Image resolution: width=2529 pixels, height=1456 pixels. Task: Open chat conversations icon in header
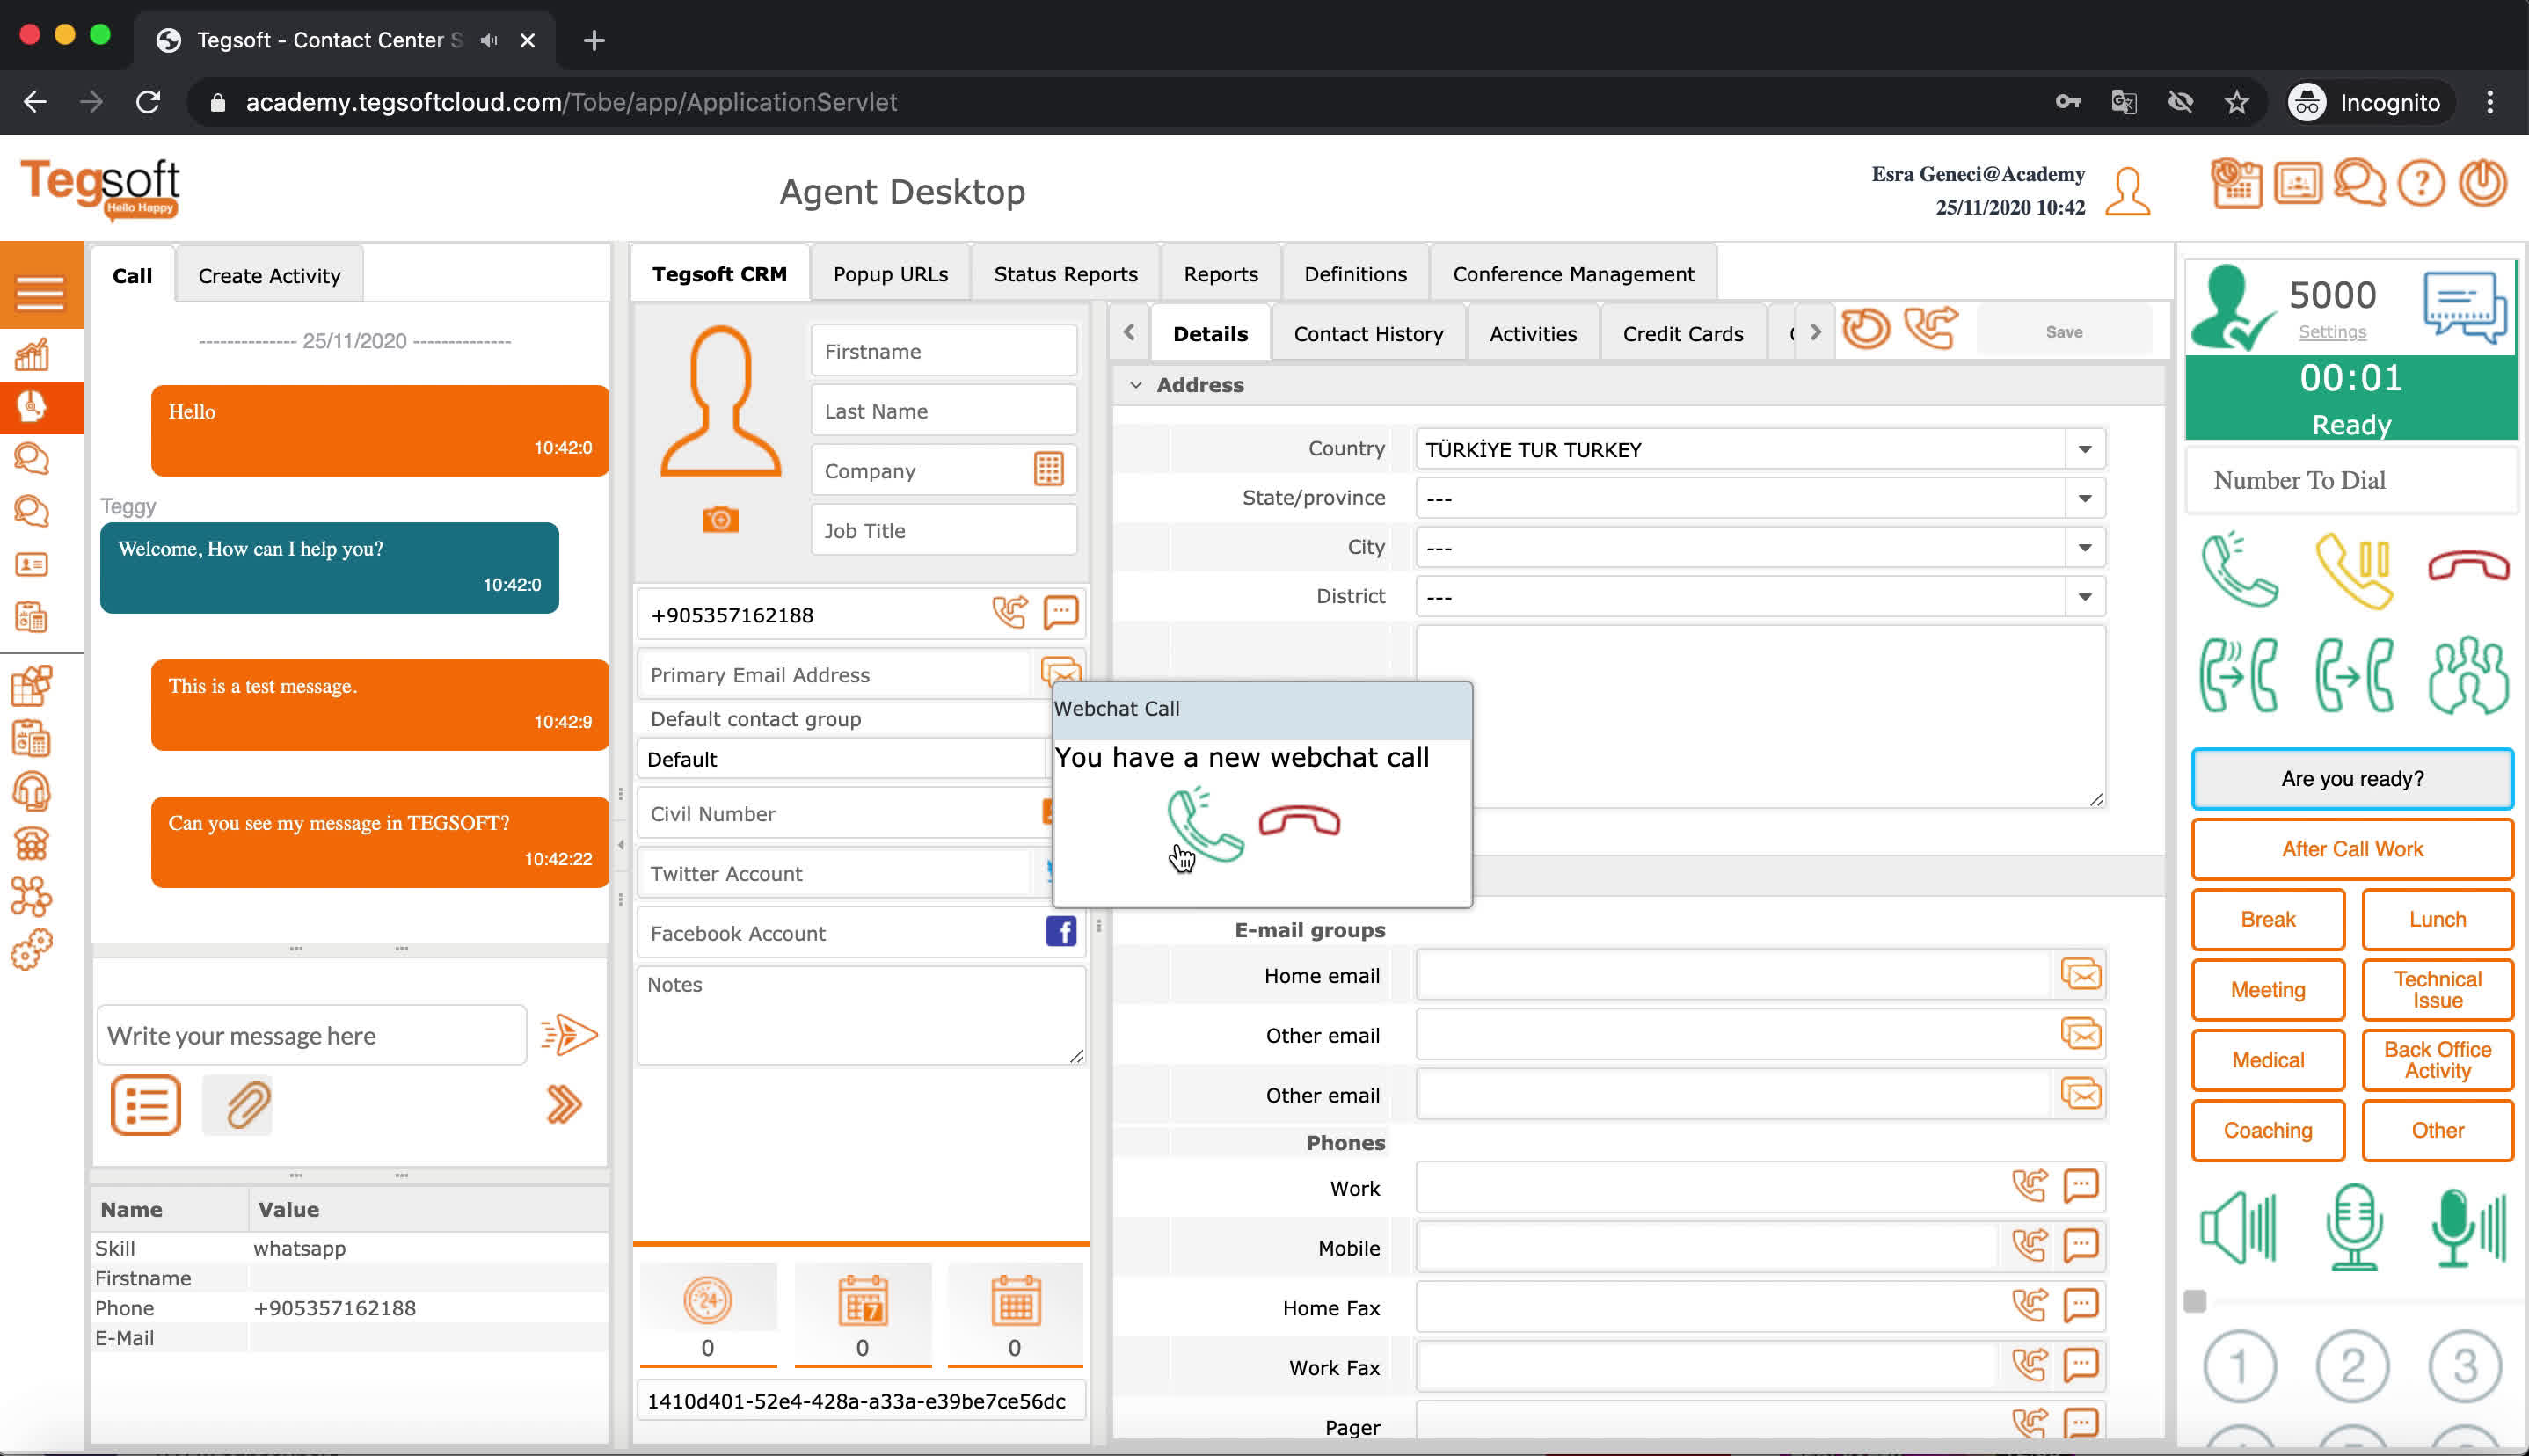pos(2359,183)
